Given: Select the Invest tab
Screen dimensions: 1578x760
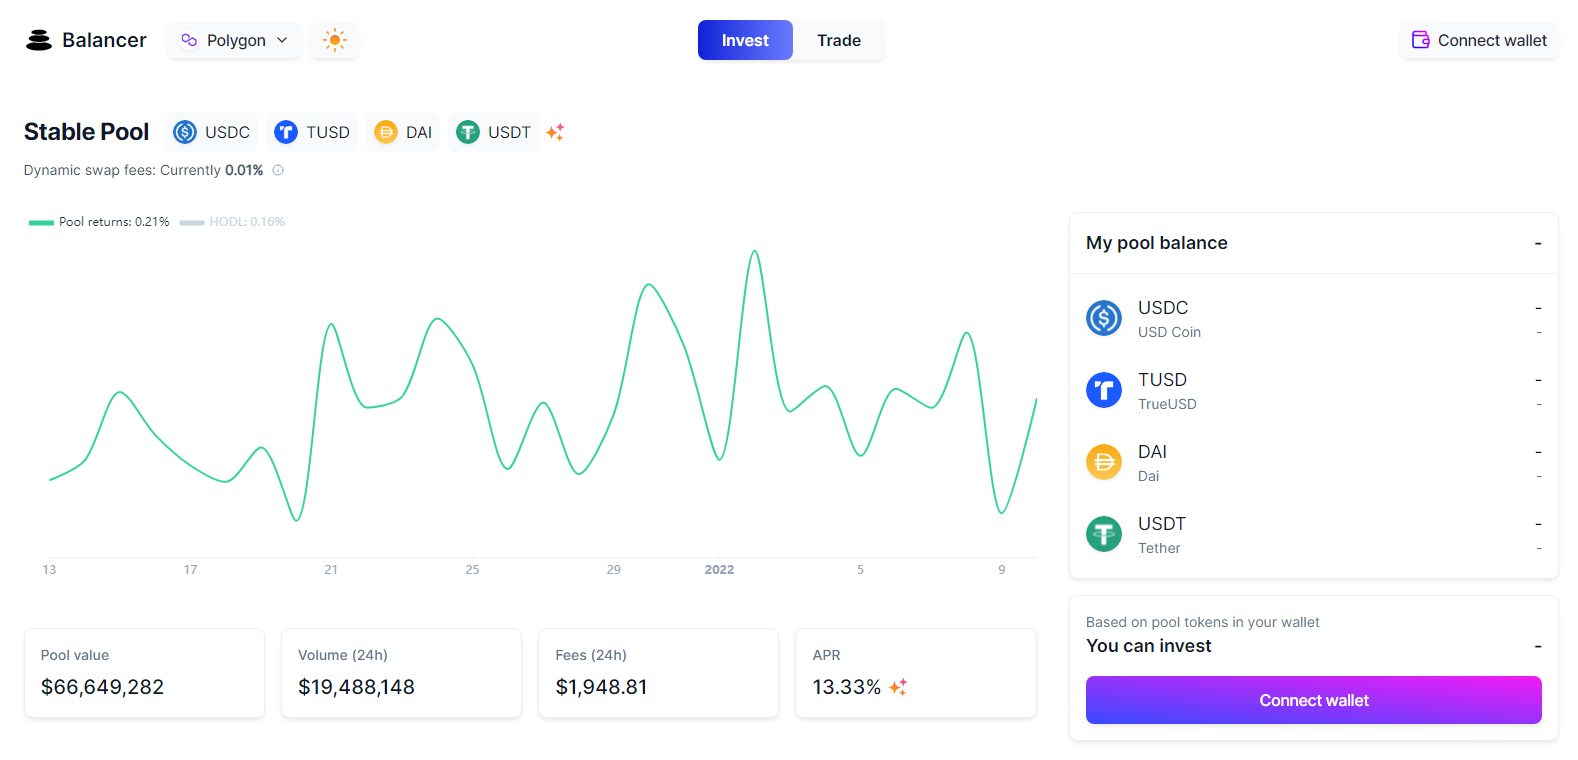Looking at the screenshot, I should (745, 40).
